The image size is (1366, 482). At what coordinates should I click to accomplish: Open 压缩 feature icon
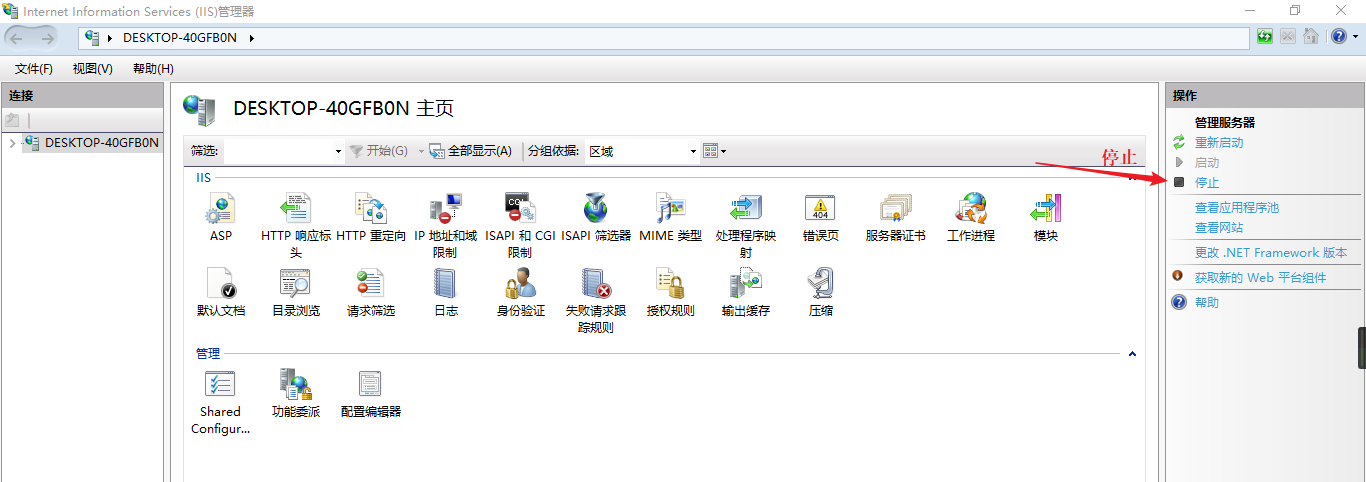(x=820, y=284)
